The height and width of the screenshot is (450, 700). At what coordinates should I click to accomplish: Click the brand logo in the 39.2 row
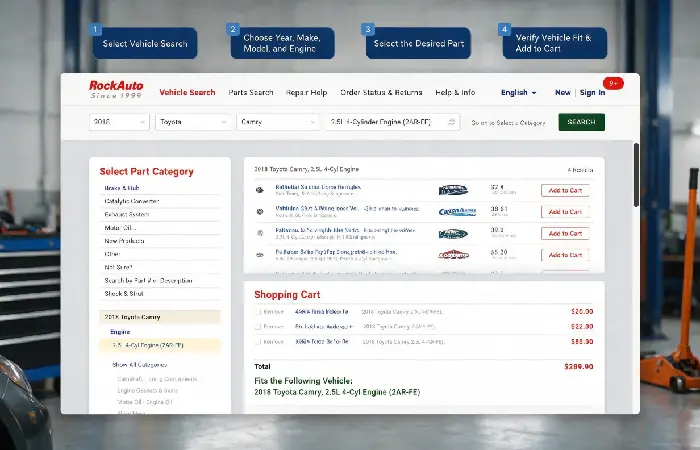click(x=453, y=233)
